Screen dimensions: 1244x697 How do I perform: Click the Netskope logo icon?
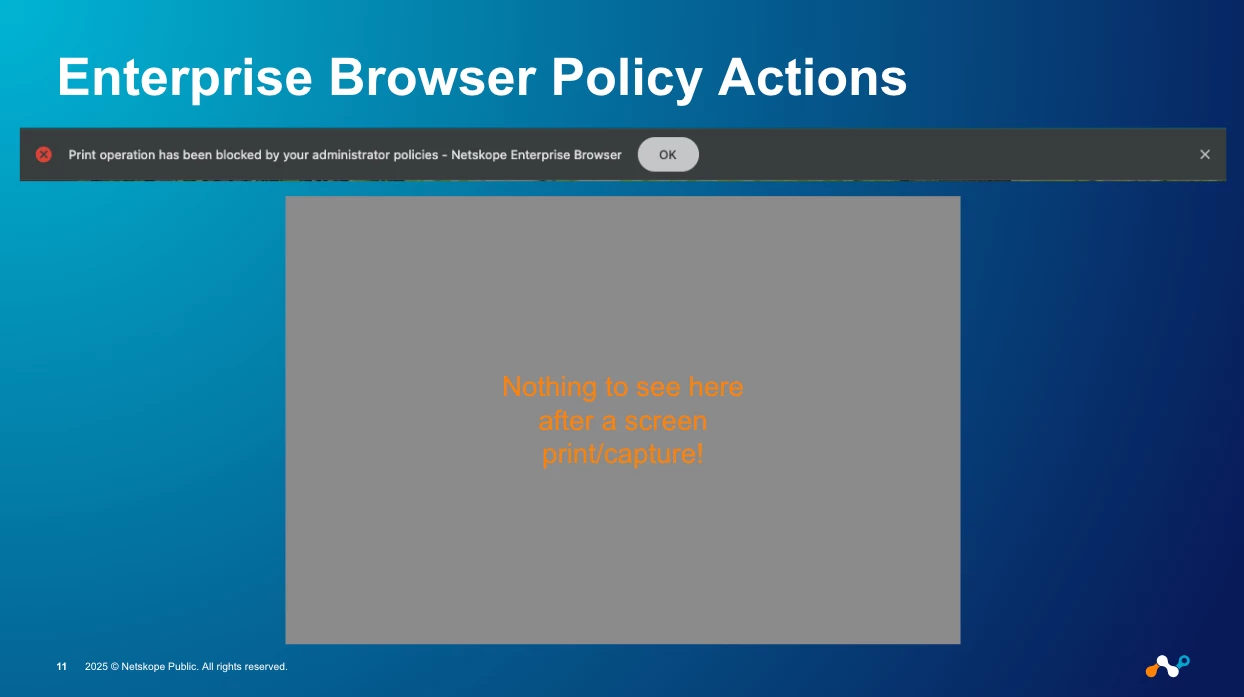pos(1167,665)
